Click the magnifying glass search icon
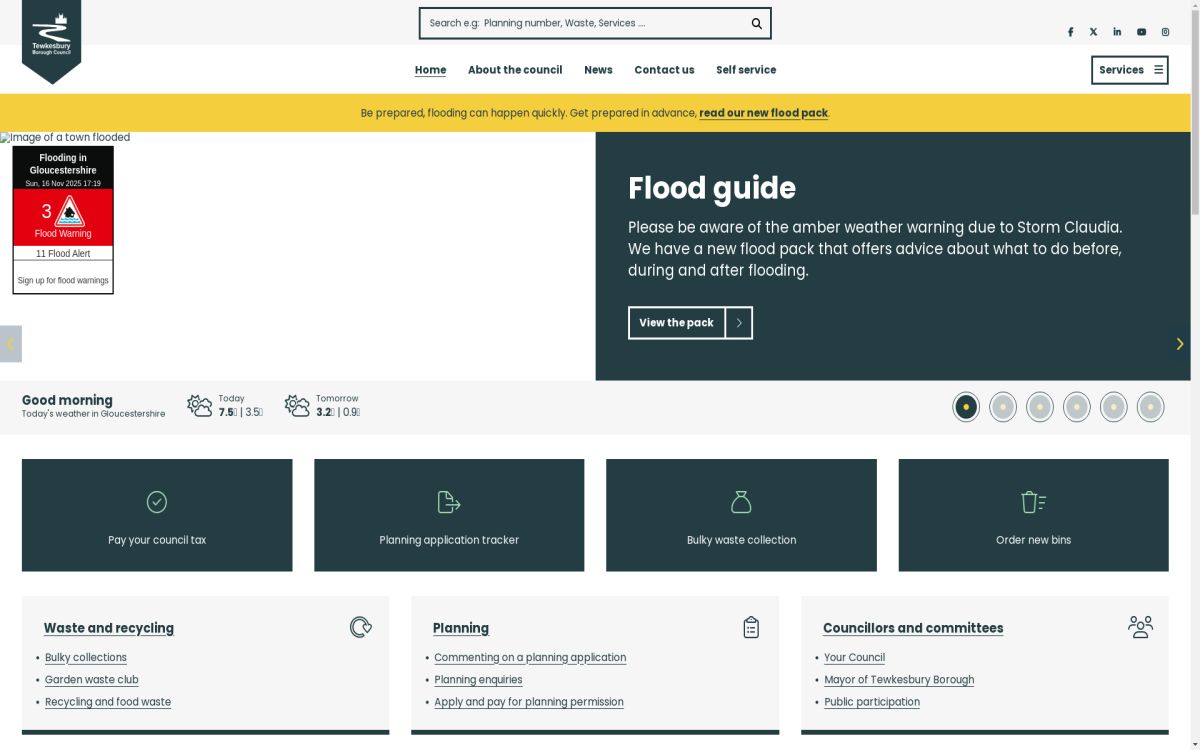 click(x=756, y=22)
